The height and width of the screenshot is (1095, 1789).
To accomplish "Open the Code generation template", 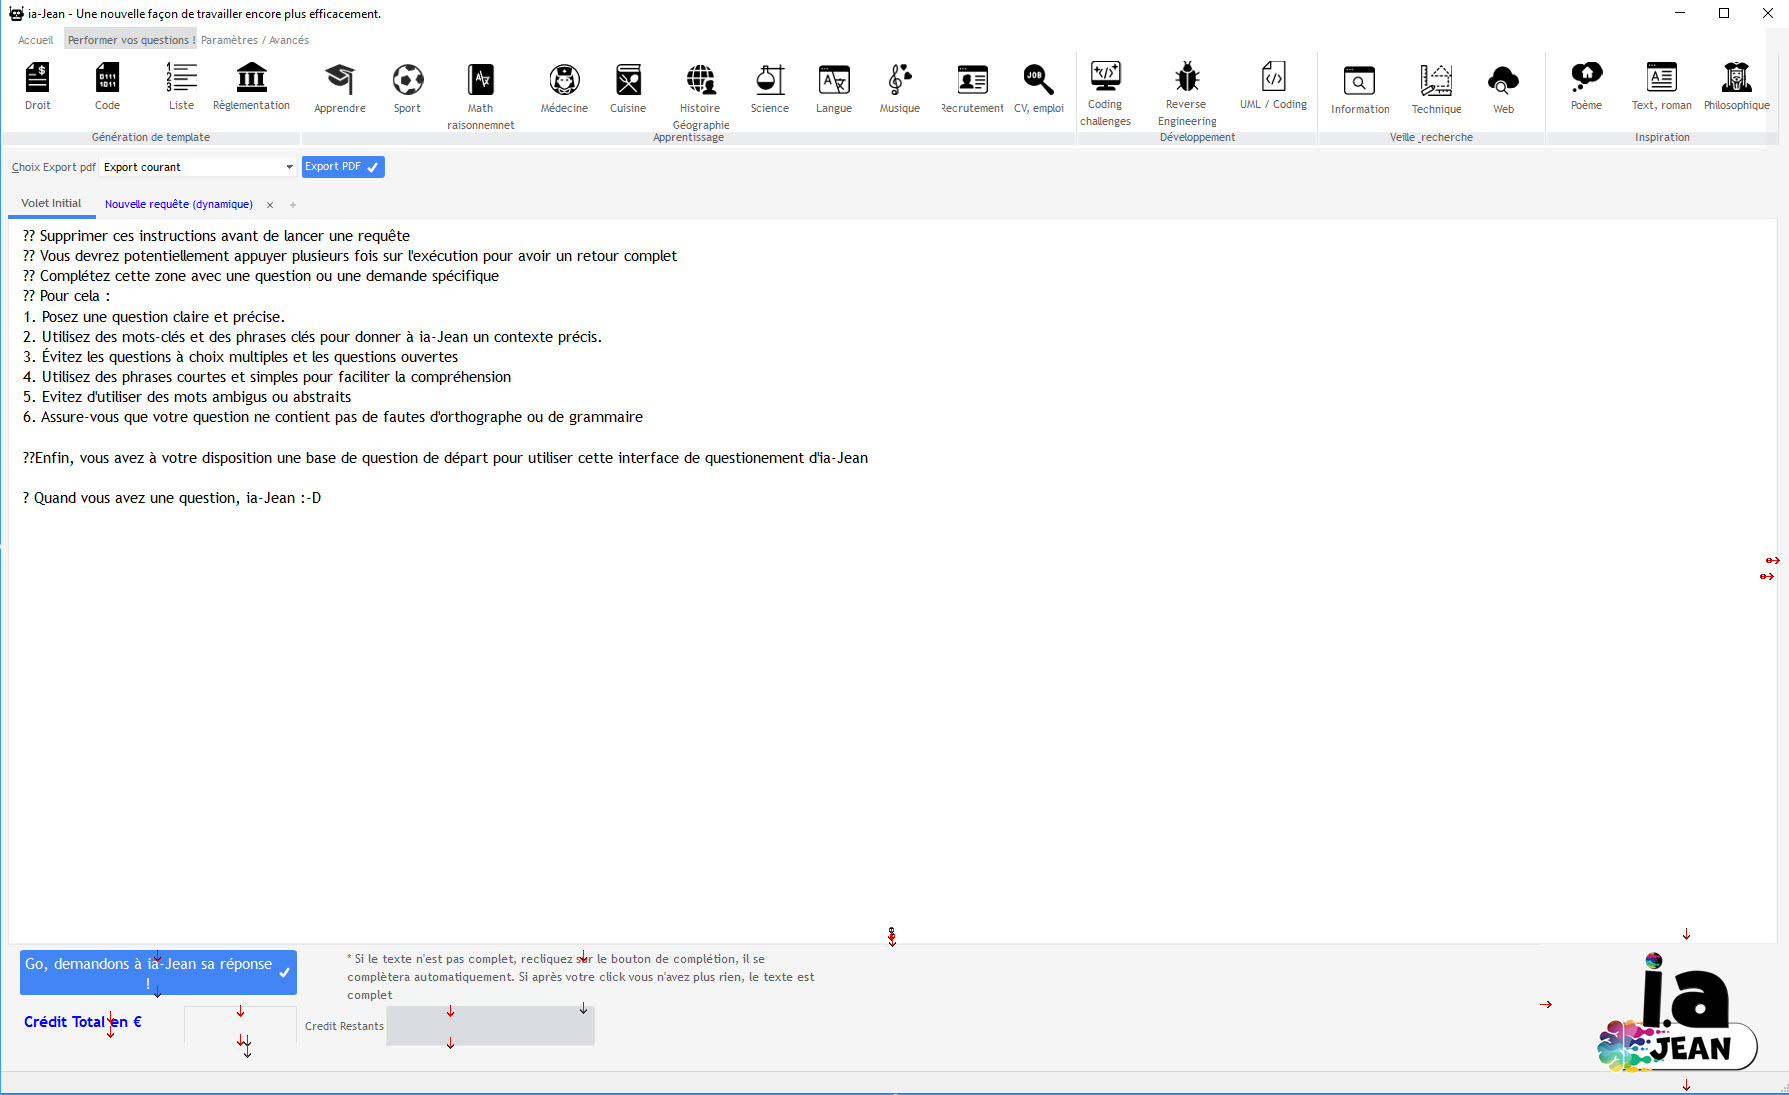I will point(107,87).
